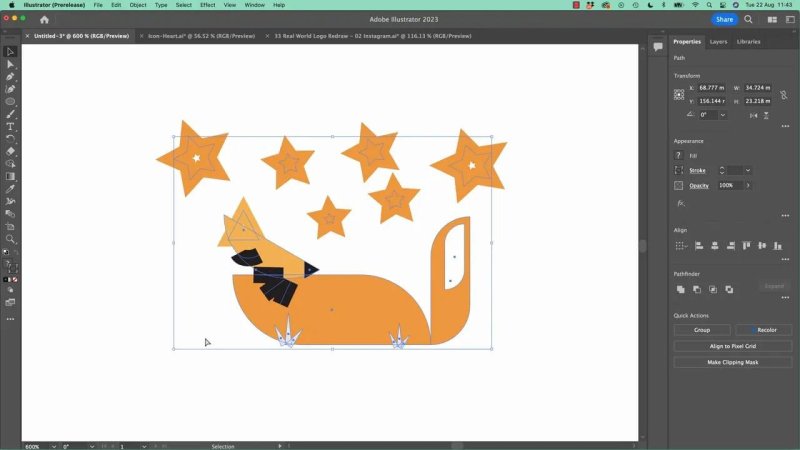Image resolution: width=800 pixels, height=450 pixels.
Task: Select the Paintbrush tool
Action: (x=10, y=114)
